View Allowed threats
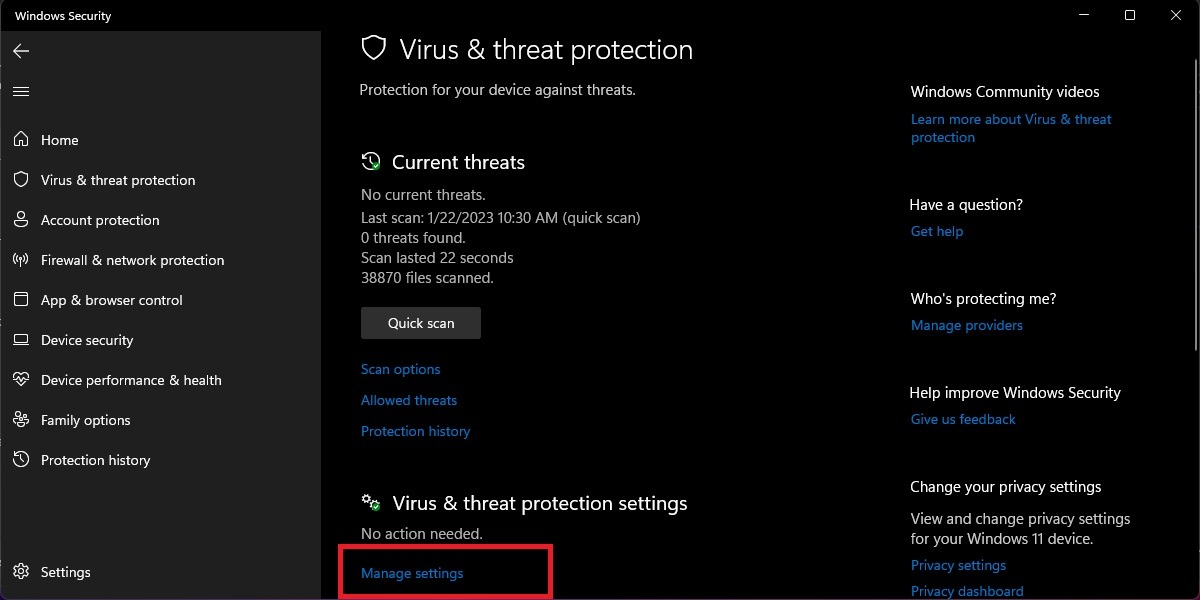 [x=408, y=400]
